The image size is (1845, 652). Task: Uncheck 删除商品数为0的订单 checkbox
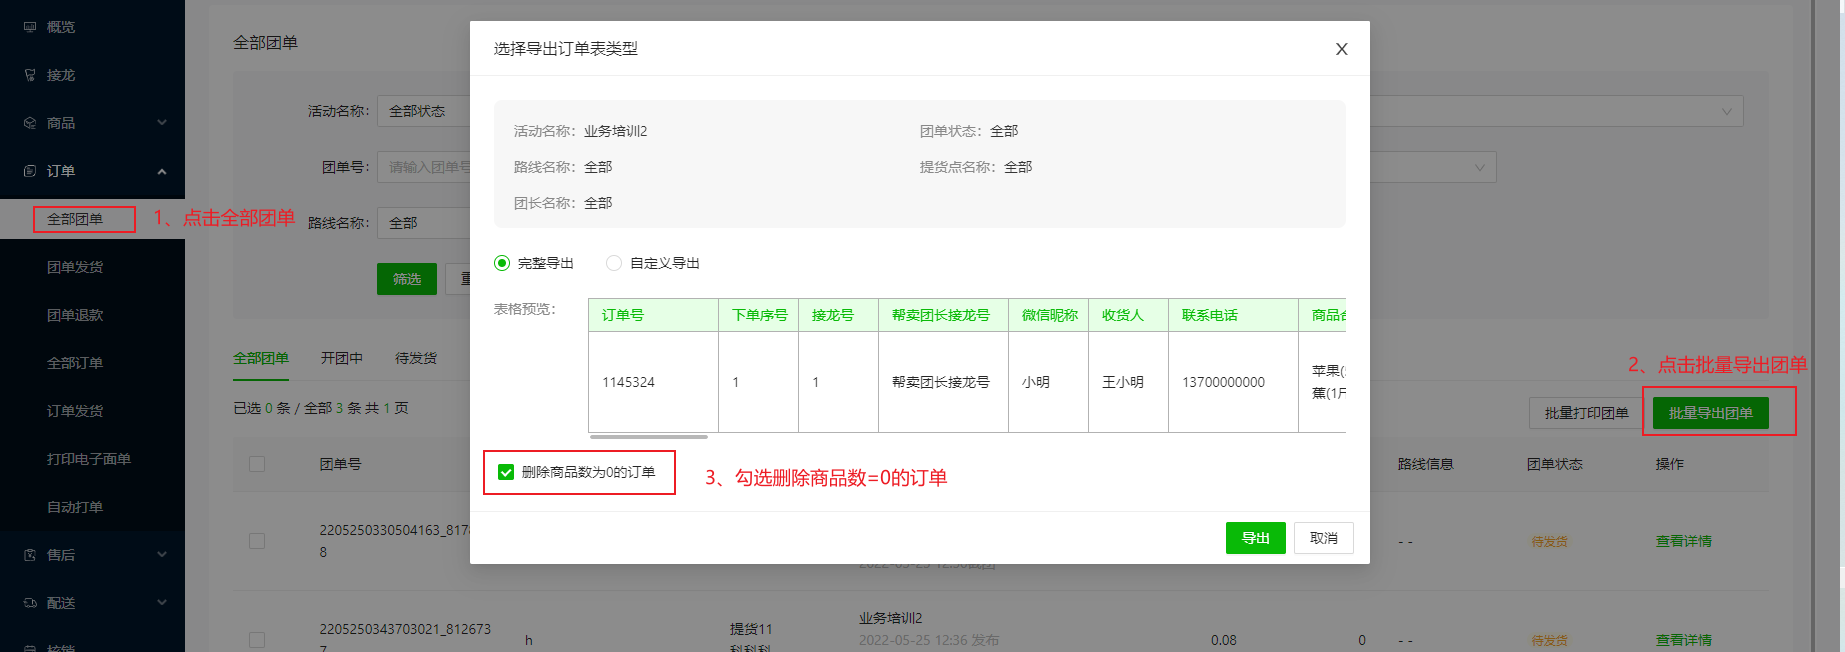point(506,472)
